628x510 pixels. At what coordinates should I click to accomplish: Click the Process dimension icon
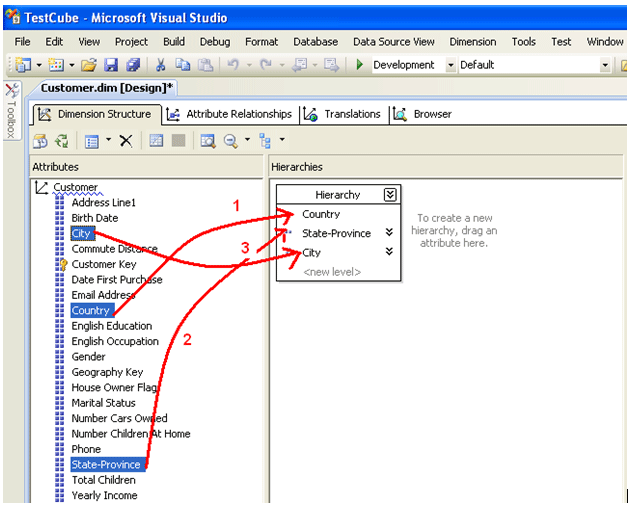pyautogui.click(x=40, y=141)
